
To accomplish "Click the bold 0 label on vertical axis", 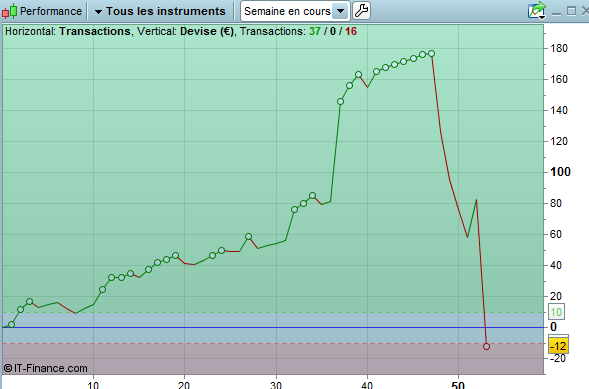I will click(x=553, y=327).
